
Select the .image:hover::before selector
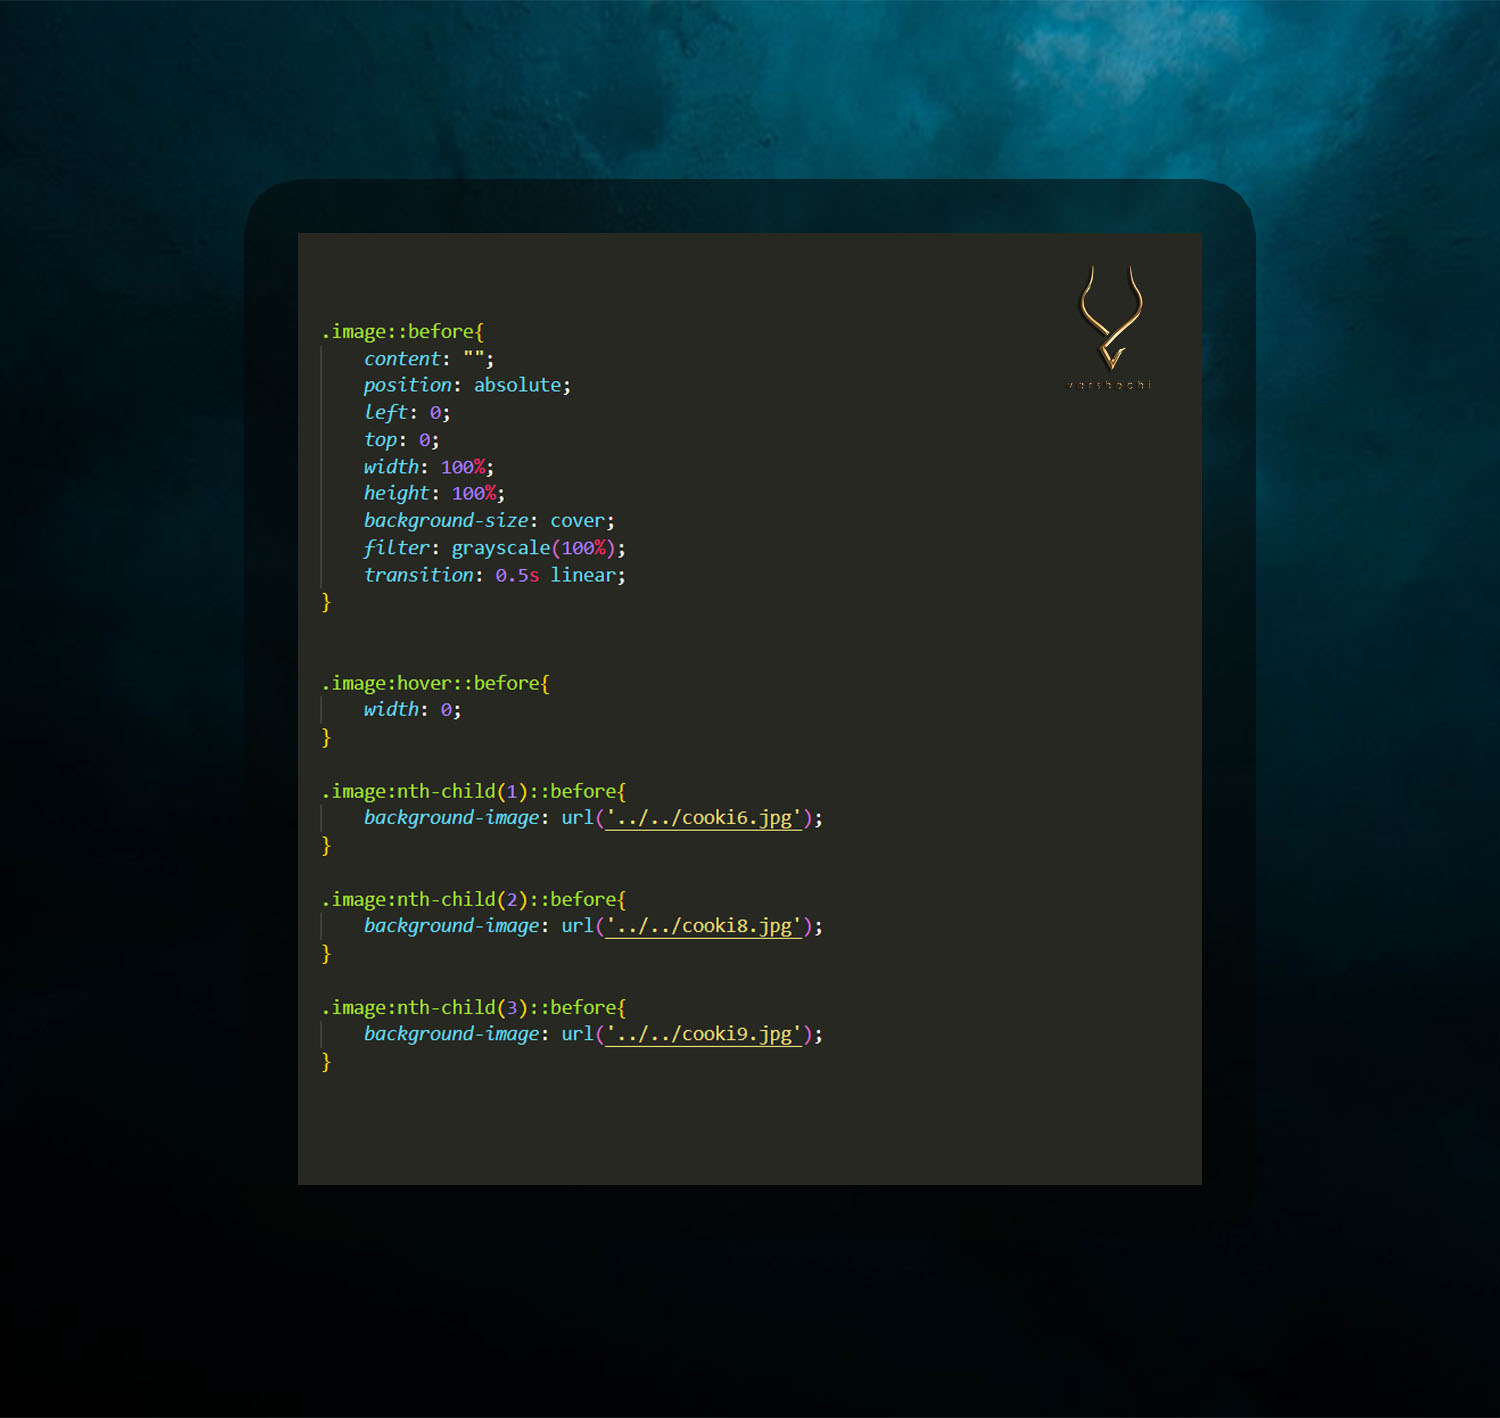click(x=430, y=683)
